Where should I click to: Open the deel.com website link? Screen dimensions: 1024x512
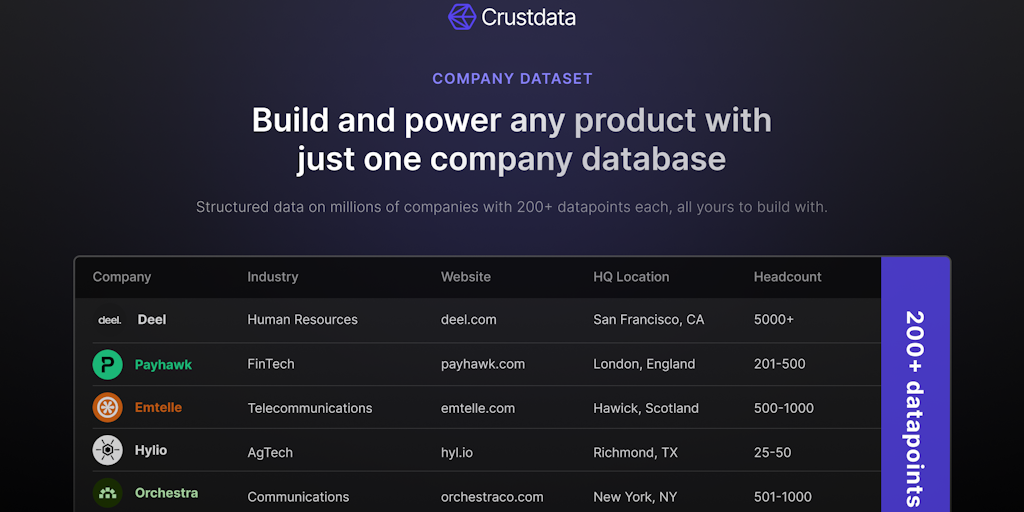tap(469, 320)
